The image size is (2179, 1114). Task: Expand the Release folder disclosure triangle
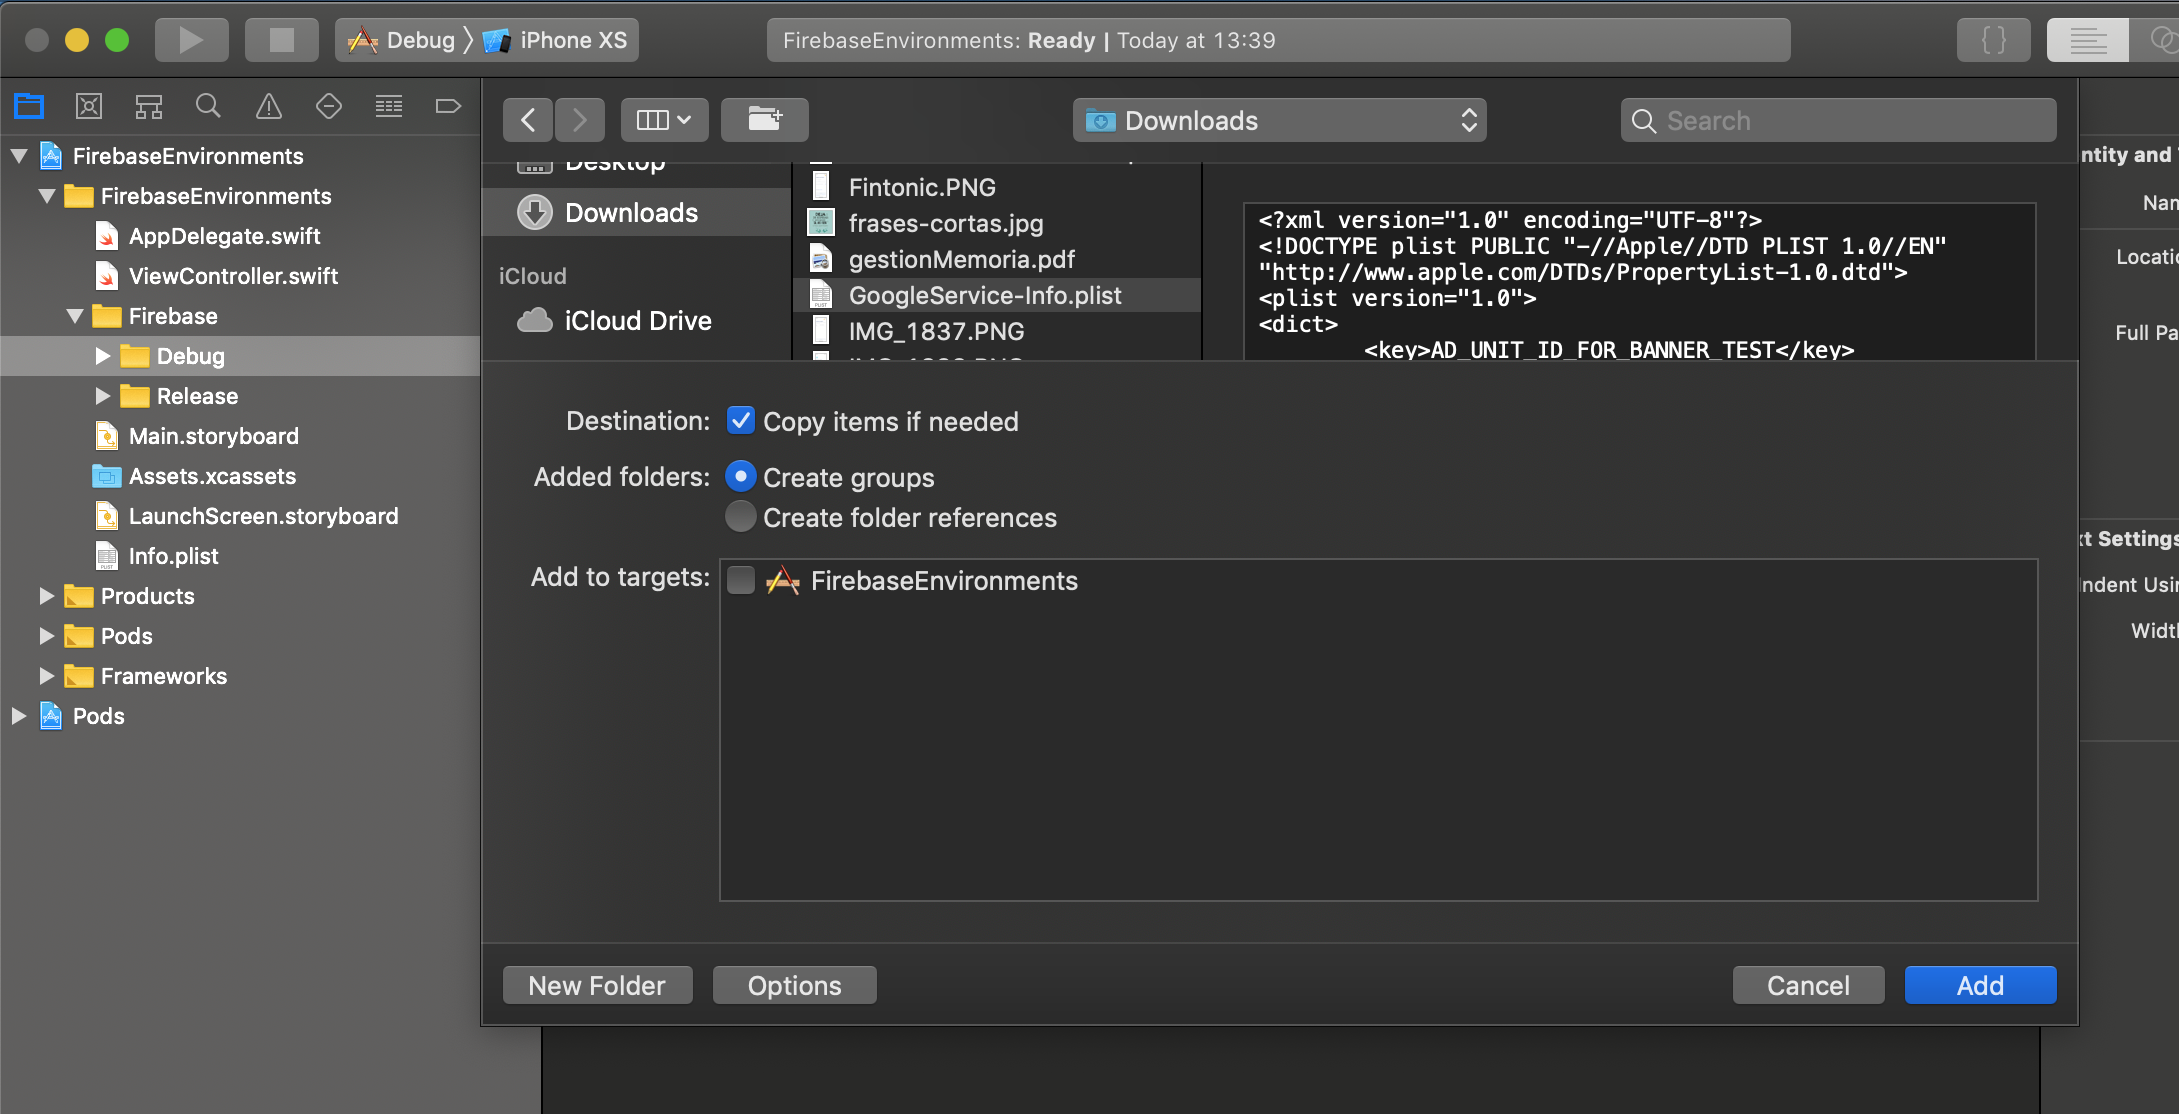pyautogui.click(x=102, y=396)
